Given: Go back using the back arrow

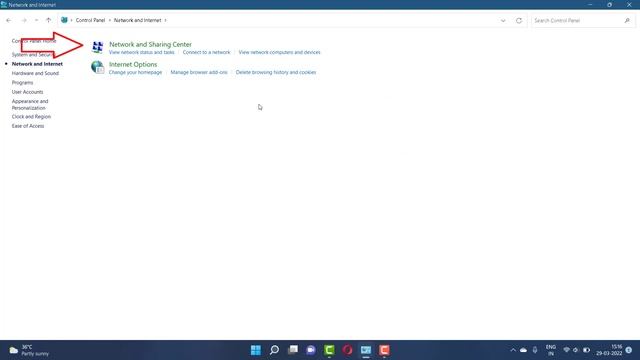Looking at the screenshot, I should 9,20.
